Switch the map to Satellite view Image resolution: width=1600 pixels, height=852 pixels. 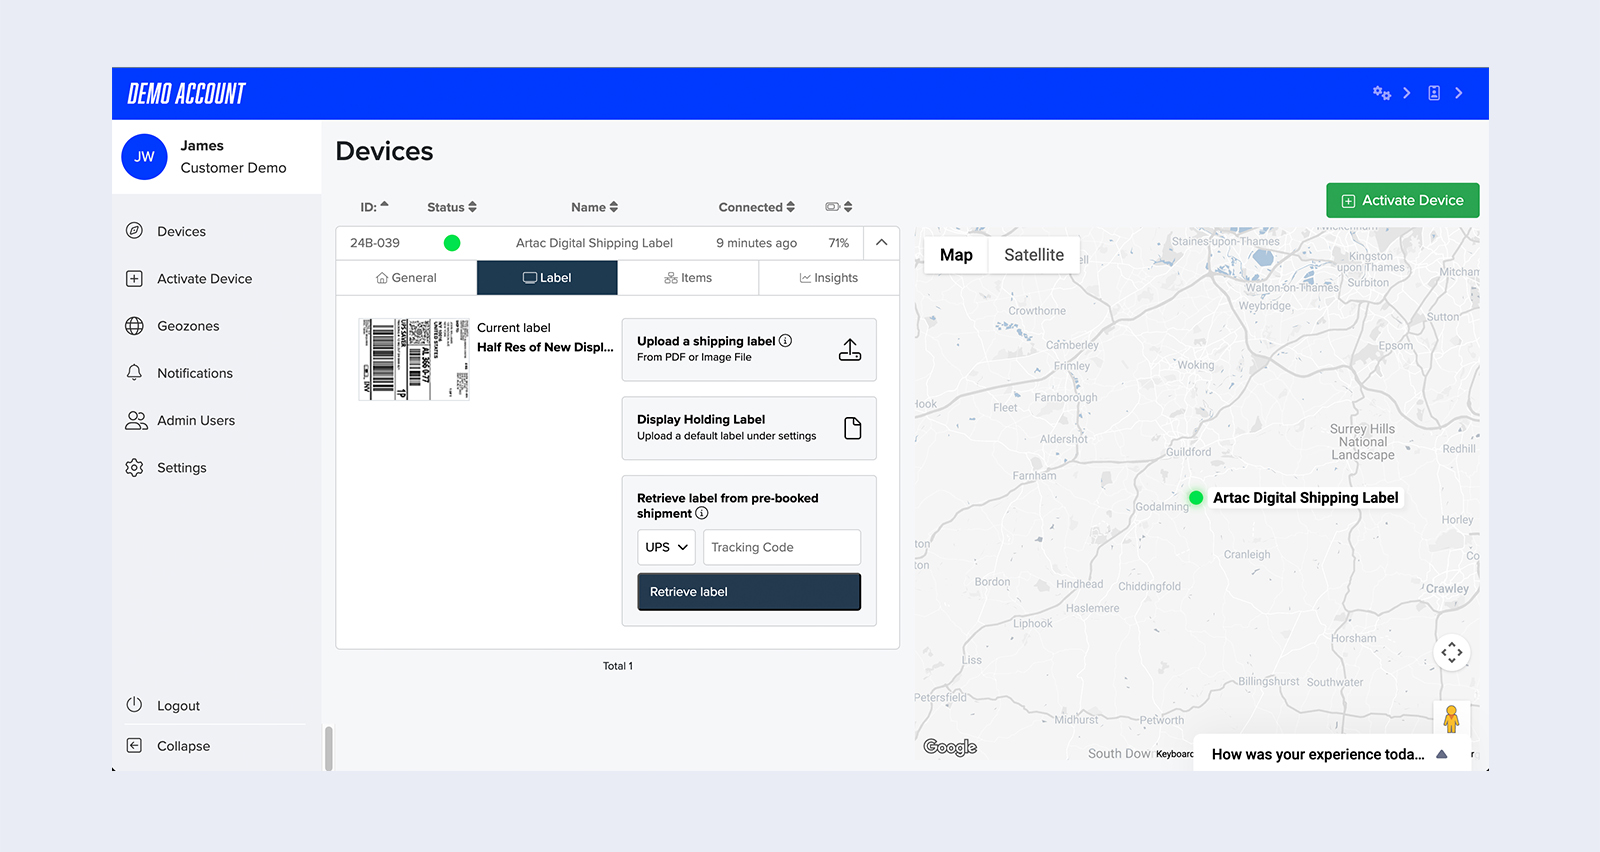pyautogui.click(x=1034, y=255)
